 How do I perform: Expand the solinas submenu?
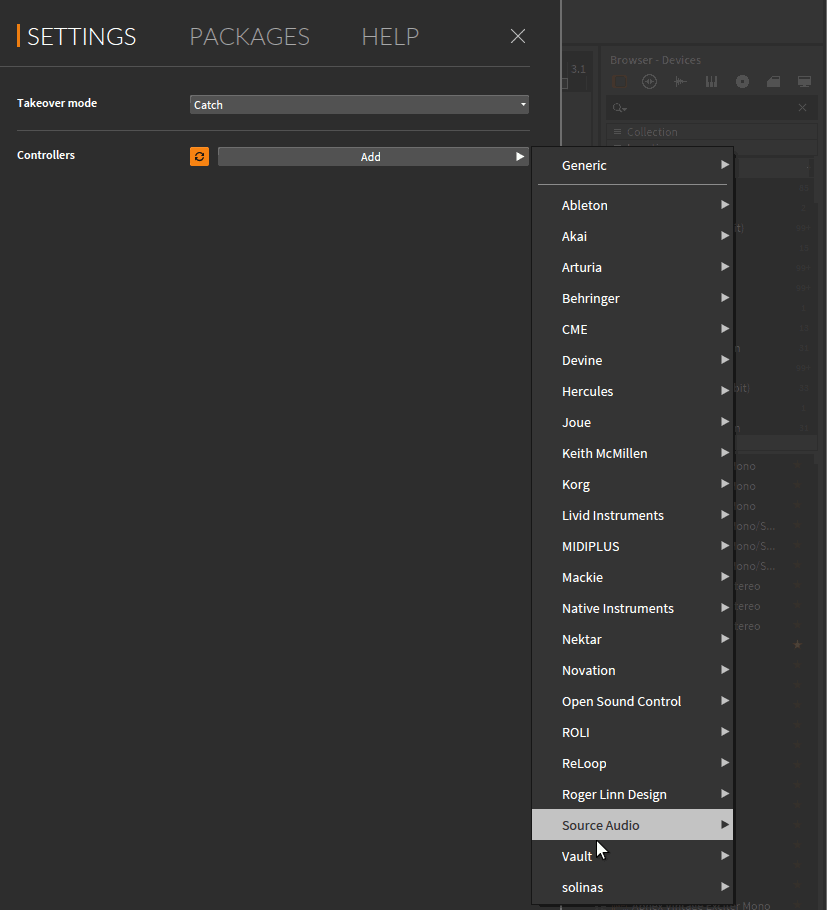[633, 887]
